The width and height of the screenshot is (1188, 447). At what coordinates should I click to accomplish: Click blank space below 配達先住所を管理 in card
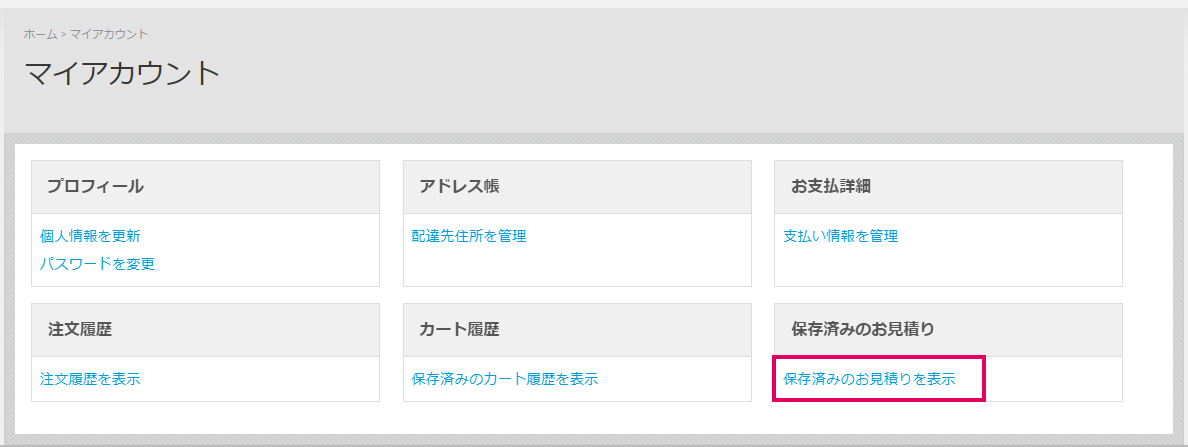(577, 267)
